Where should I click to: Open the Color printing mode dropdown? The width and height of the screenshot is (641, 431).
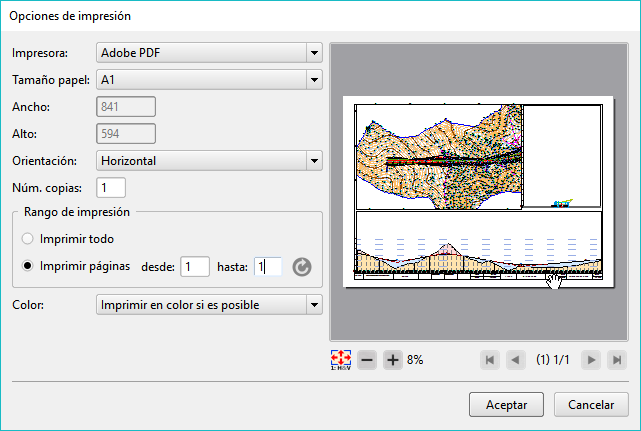(x=209, y=305)
